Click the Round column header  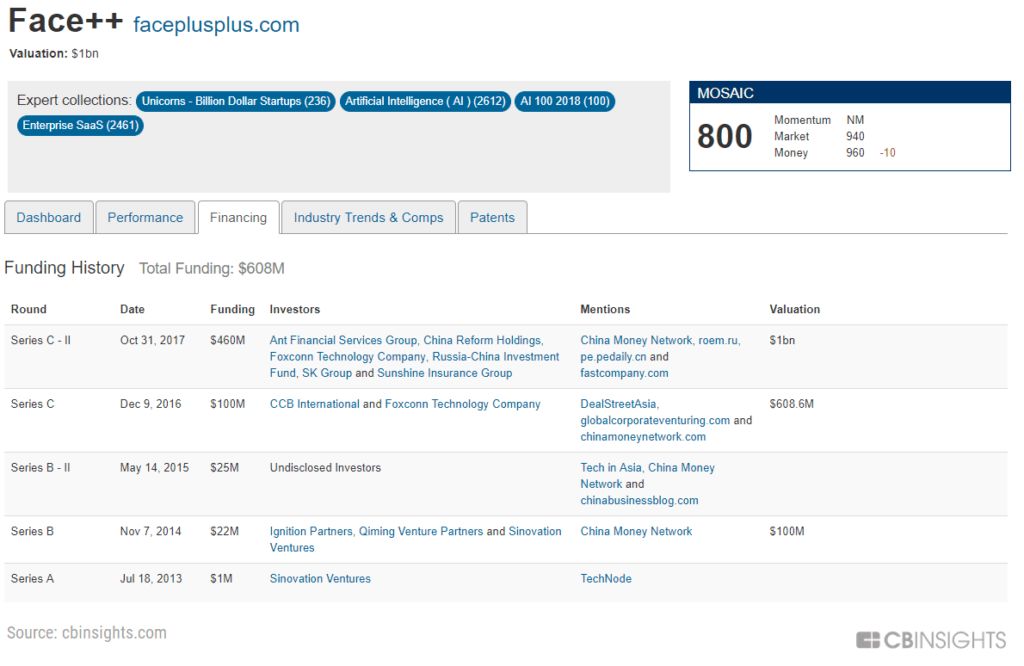29,309
